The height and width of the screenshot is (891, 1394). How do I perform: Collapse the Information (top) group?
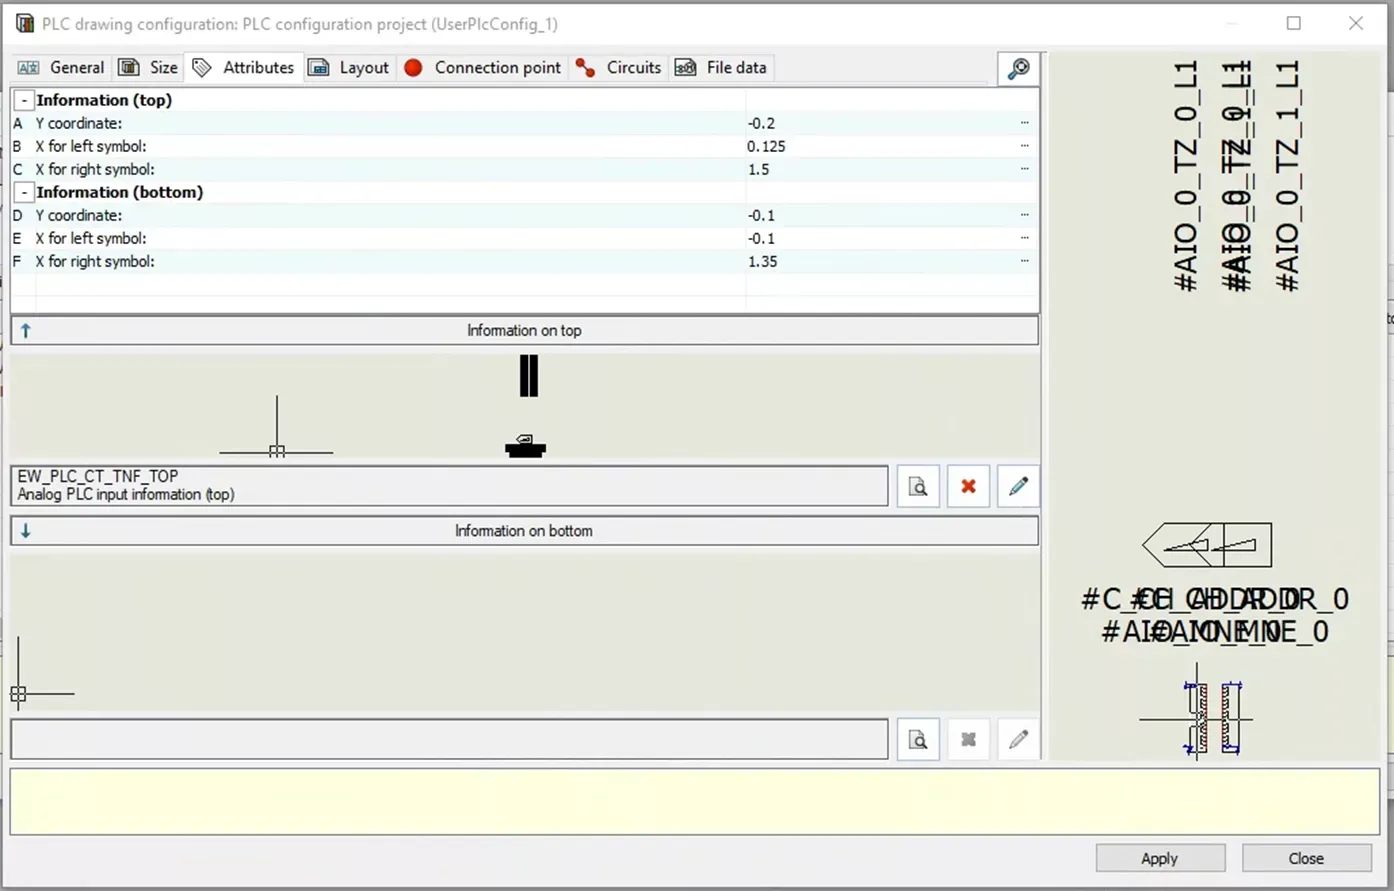[x=25, y=100]
